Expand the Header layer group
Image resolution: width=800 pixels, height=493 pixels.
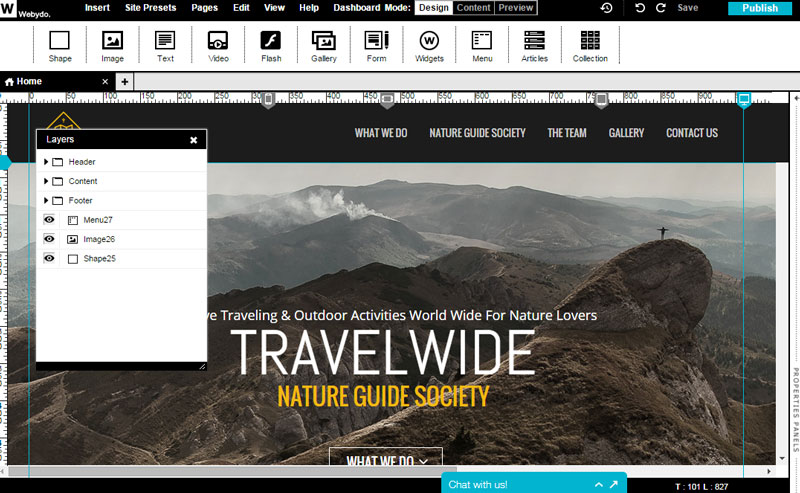[x=46, y=162]
